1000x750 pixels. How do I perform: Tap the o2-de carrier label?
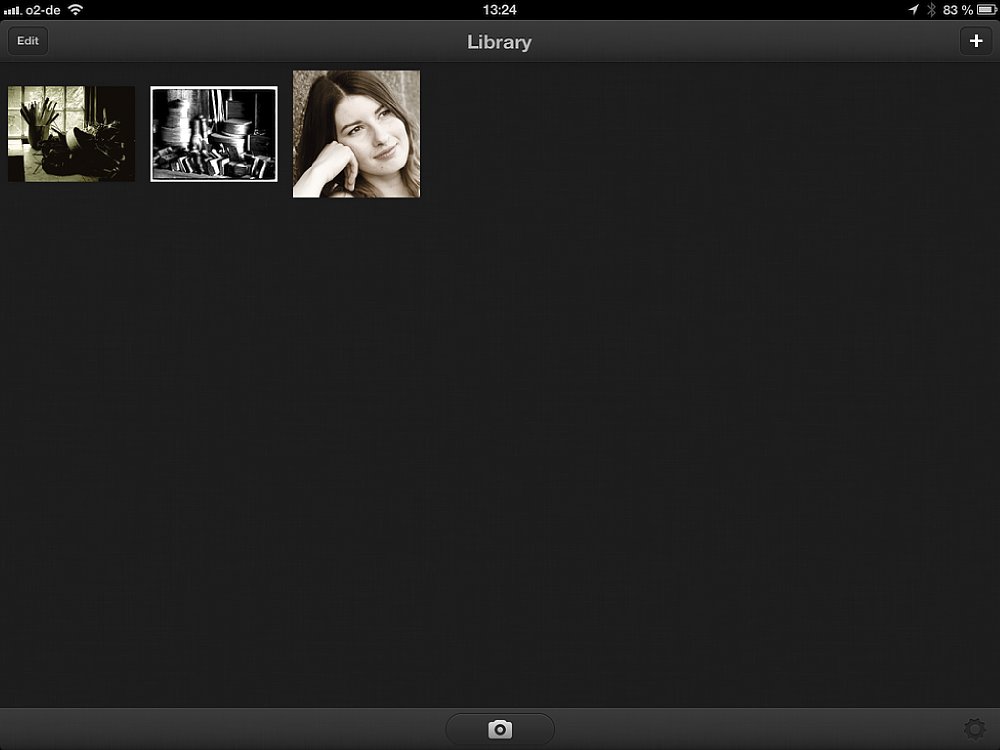[x=43, y=9]
